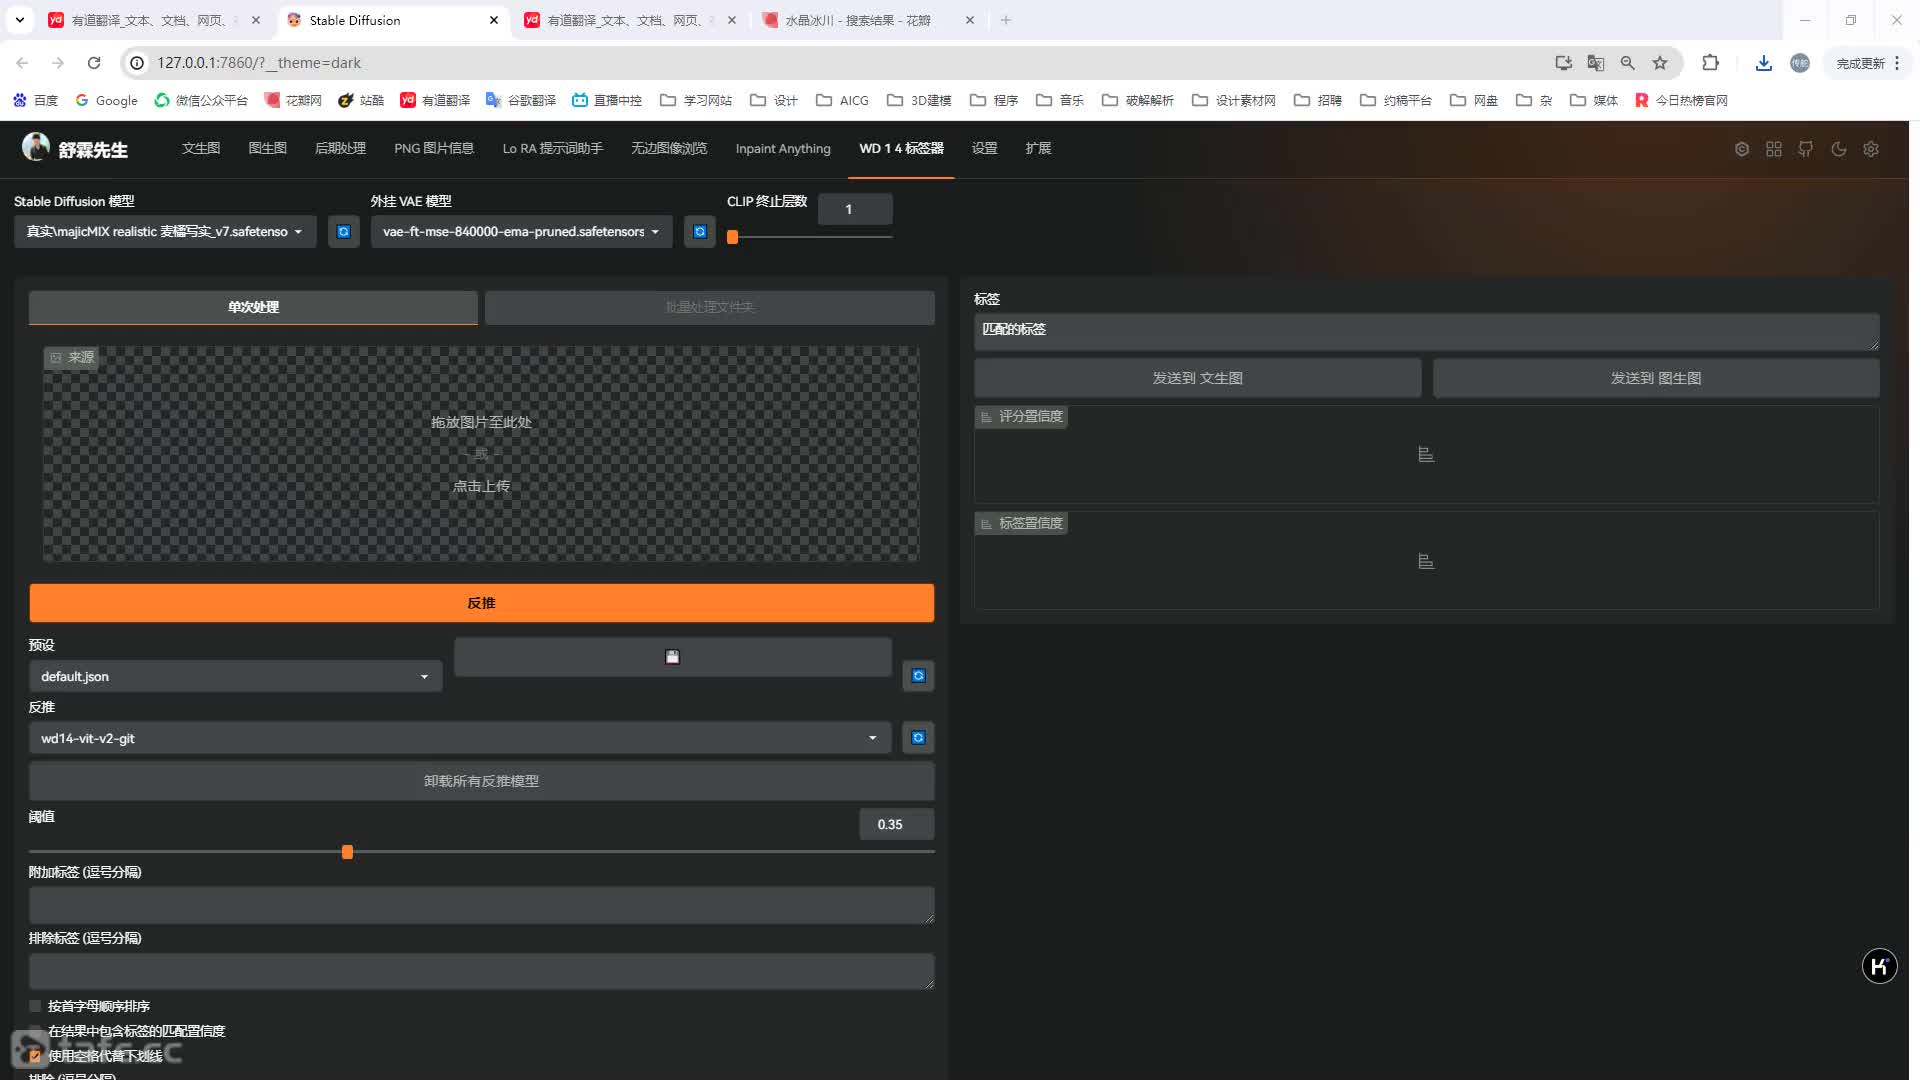
Task: Open the 有道翻译 bookmark
Action: pos(435,100)
